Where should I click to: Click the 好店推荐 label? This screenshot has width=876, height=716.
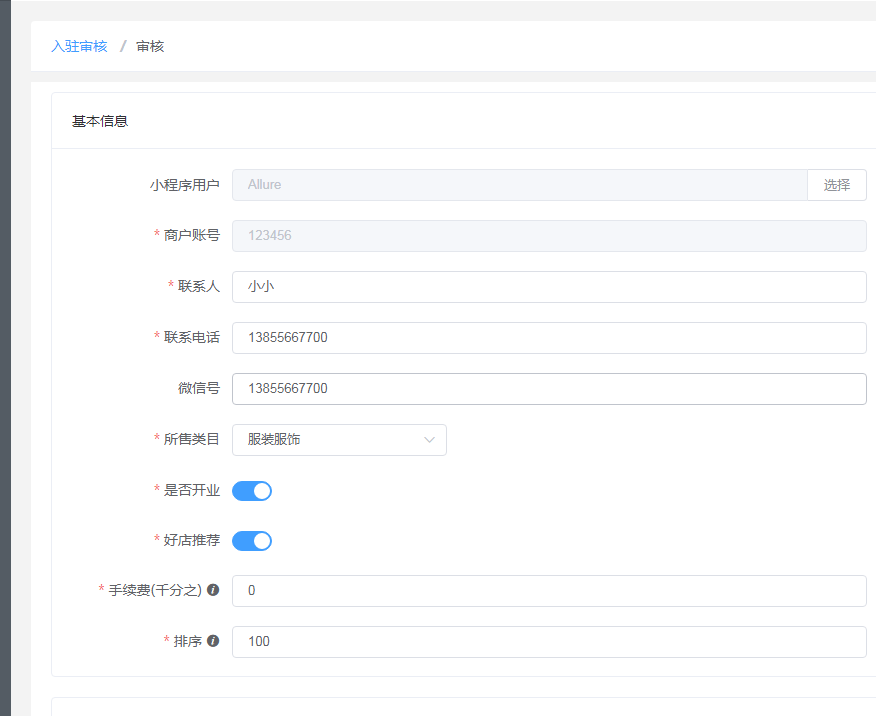[192, 540]
